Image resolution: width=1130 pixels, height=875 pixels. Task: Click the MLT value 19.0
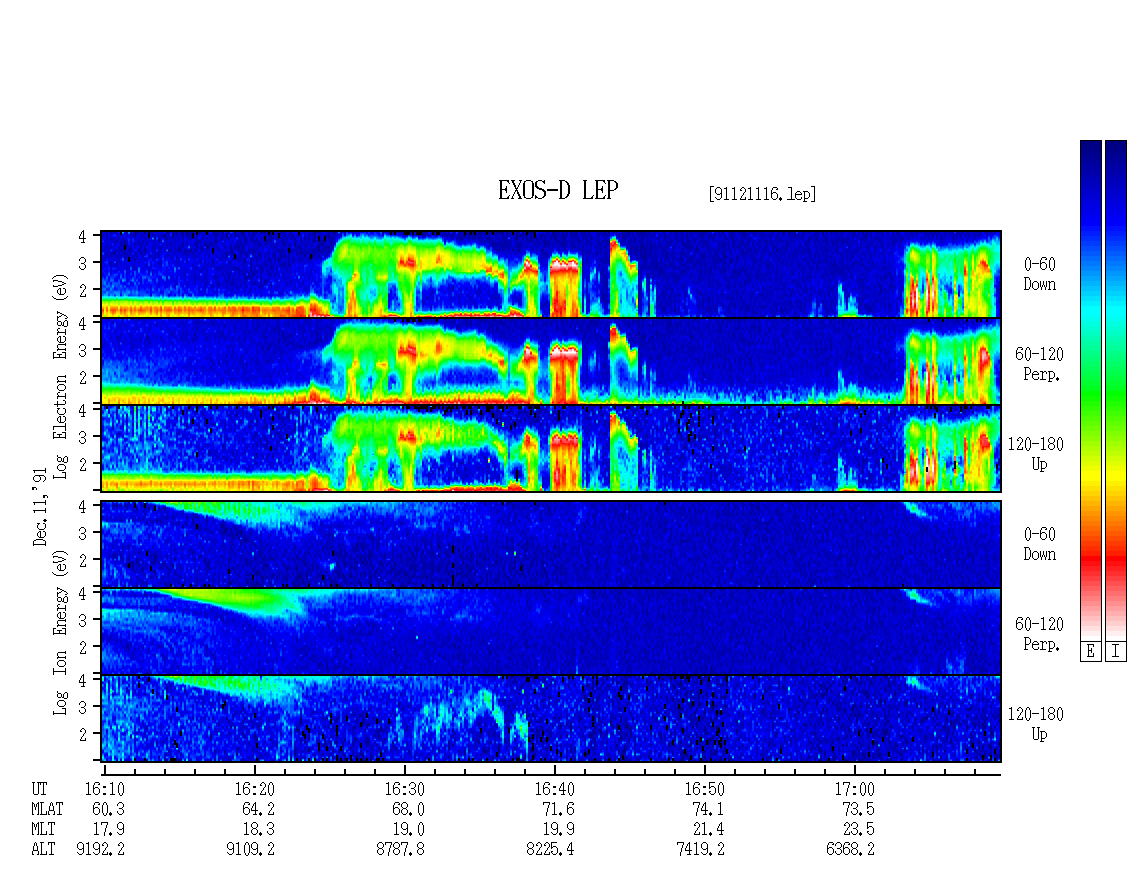408,830
